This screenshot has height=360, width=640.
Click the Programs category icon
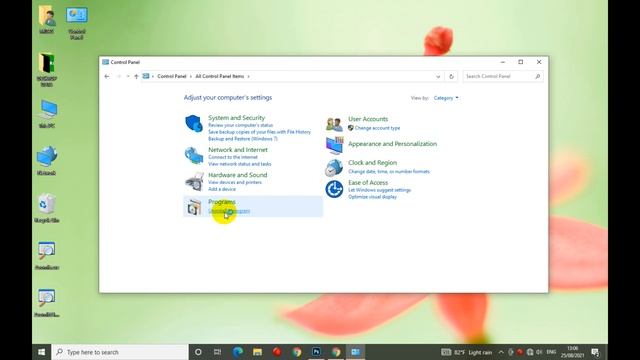point(194,207)
